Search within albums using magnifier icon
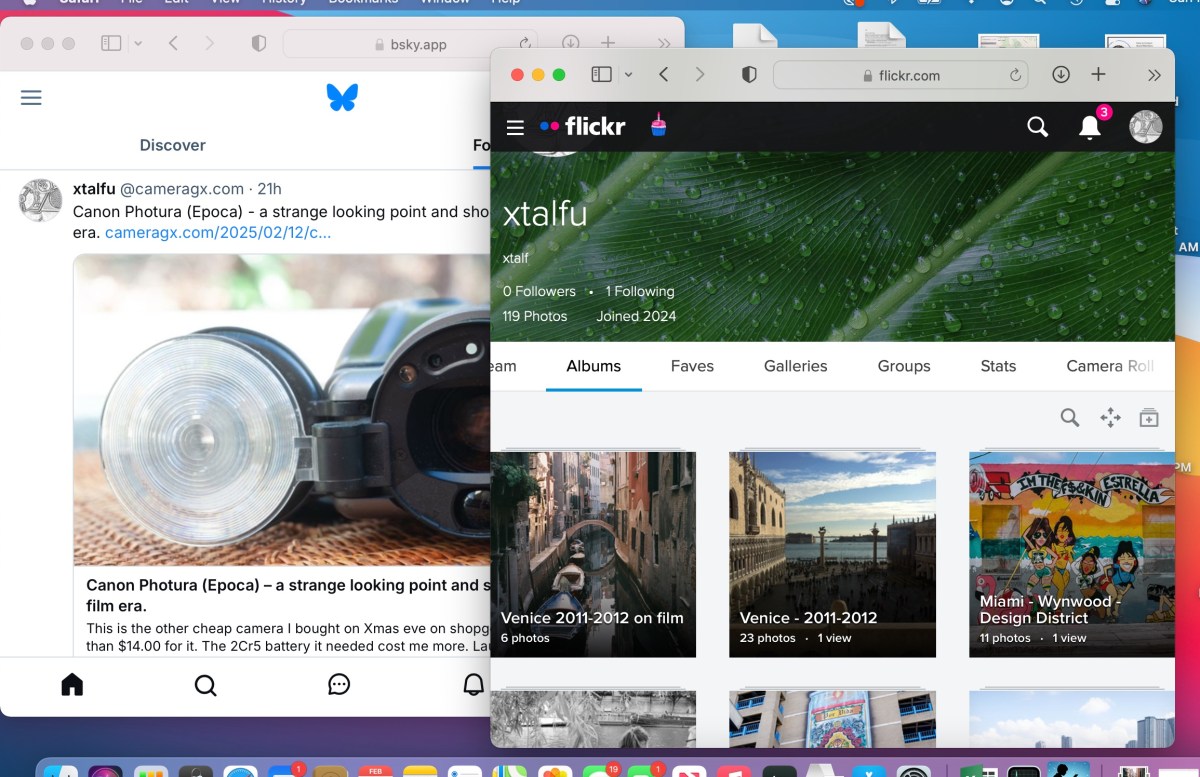The image size is (1200, 777). pos(1070,418)
